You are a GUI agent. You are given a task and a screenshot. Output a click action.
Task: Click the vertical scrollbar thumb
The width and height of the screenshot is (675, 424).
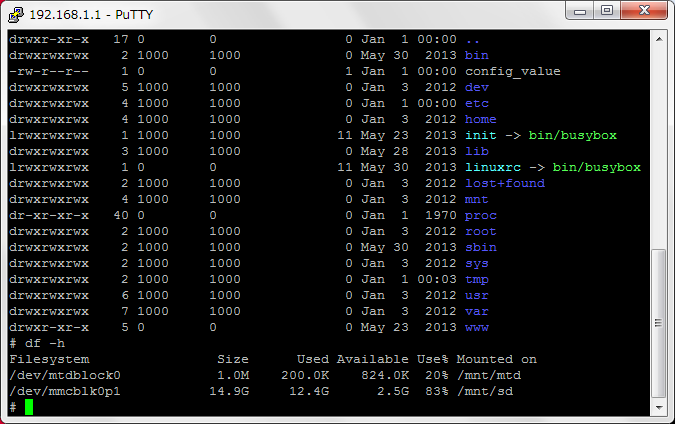click(659, 323)
